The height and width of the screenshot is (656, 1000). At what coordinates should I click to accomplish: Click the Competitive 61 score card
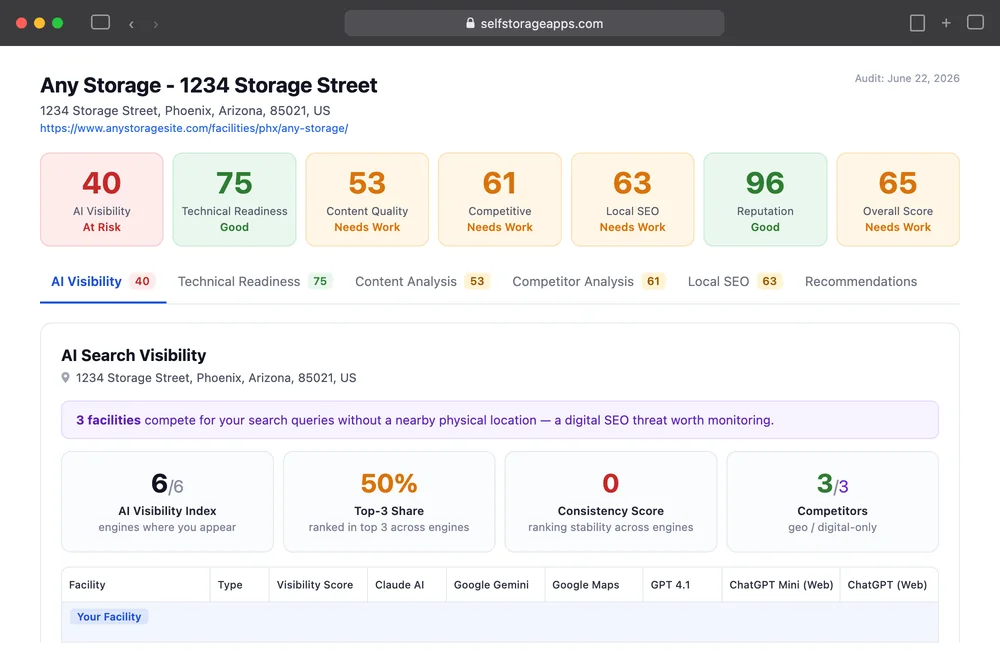pyautogui.click(x=499, y=199)
